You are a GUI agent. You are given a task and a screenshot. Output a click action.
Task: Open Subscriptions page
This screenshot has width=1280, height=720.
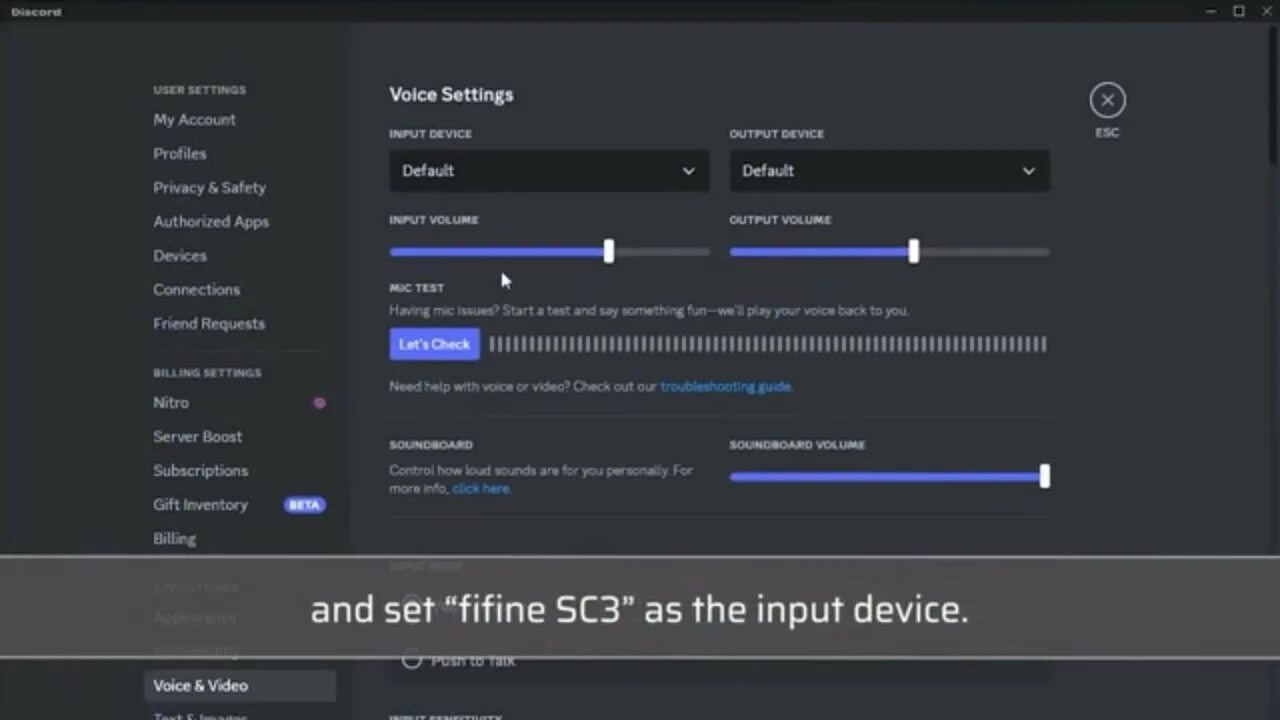pyautogui.click(x=200, y=470)
